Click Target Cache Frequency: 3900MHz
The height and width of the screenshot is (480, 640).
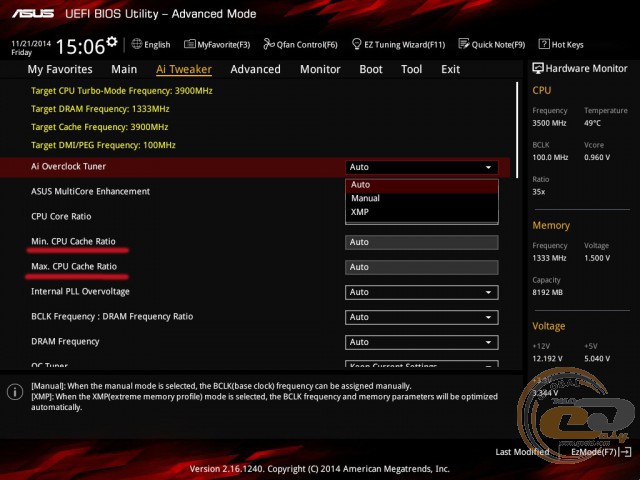pyautogui.click(x=100, y=127)
